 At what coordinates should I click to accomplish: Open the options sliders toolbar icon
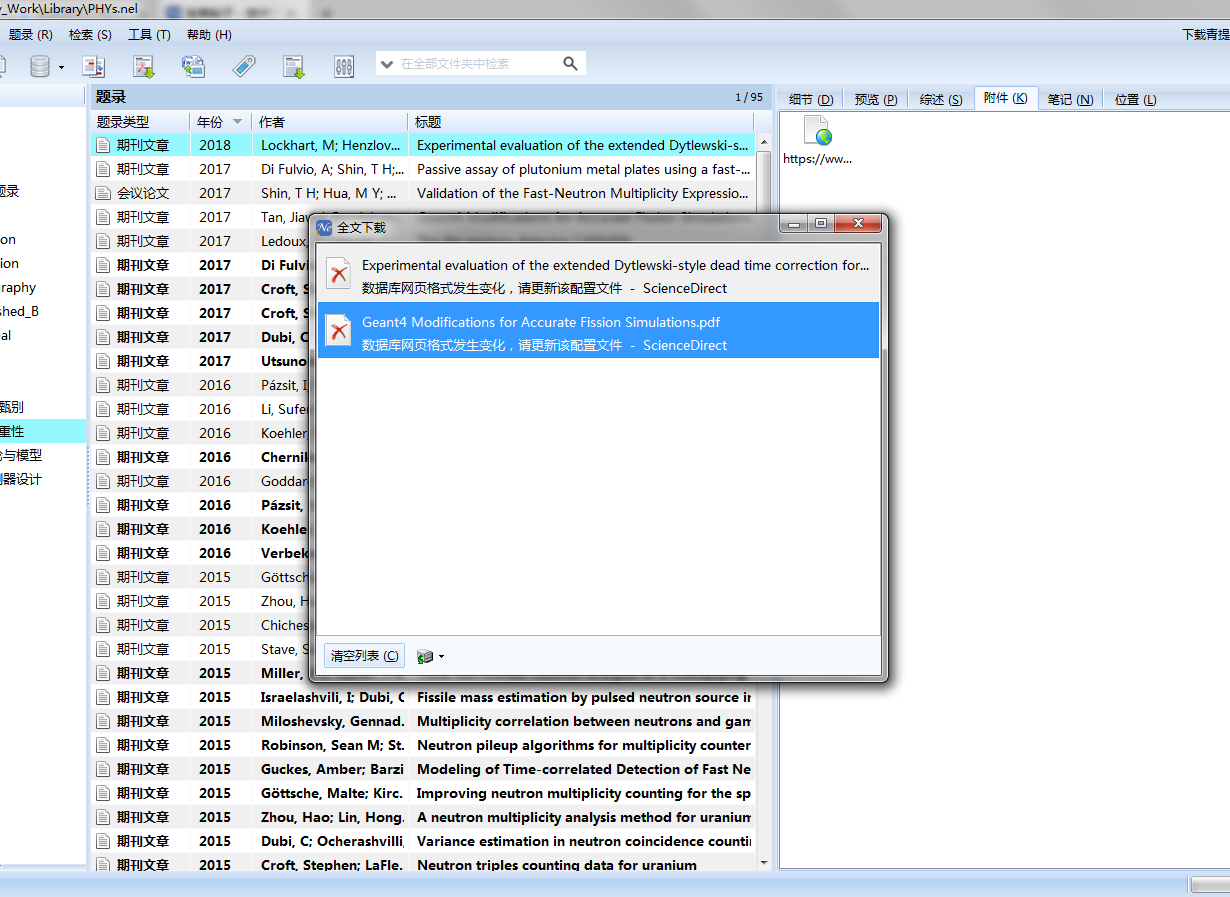tap(343, 67)
